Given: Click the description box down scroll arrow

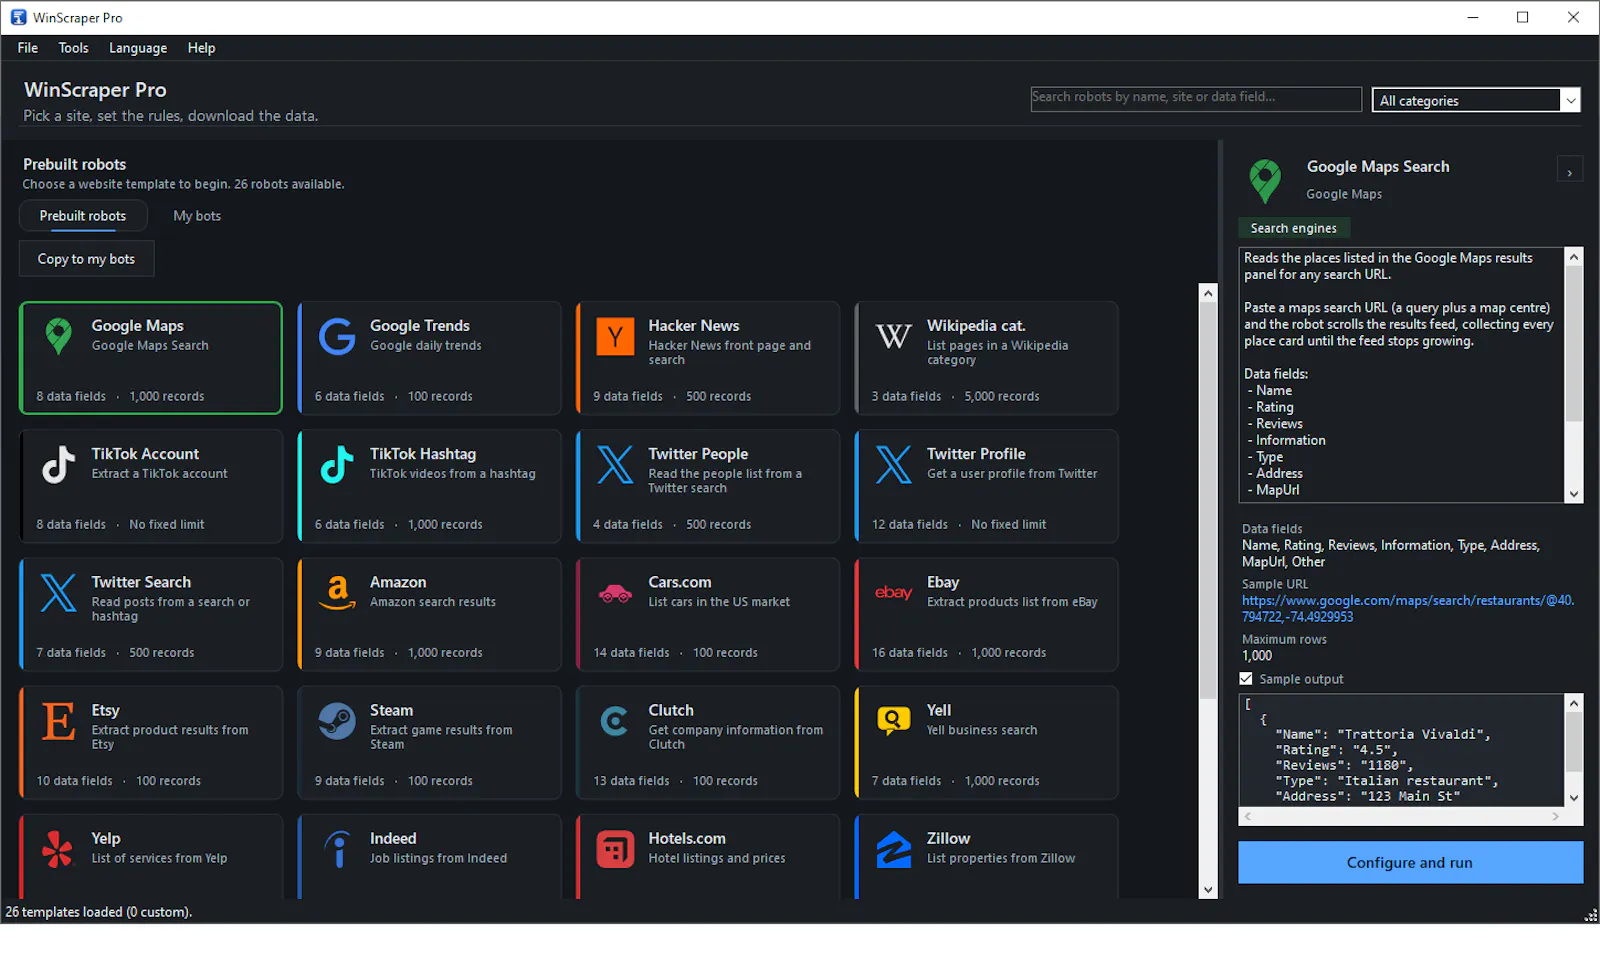Looking at the screenshot, I should click(1574, 494).
